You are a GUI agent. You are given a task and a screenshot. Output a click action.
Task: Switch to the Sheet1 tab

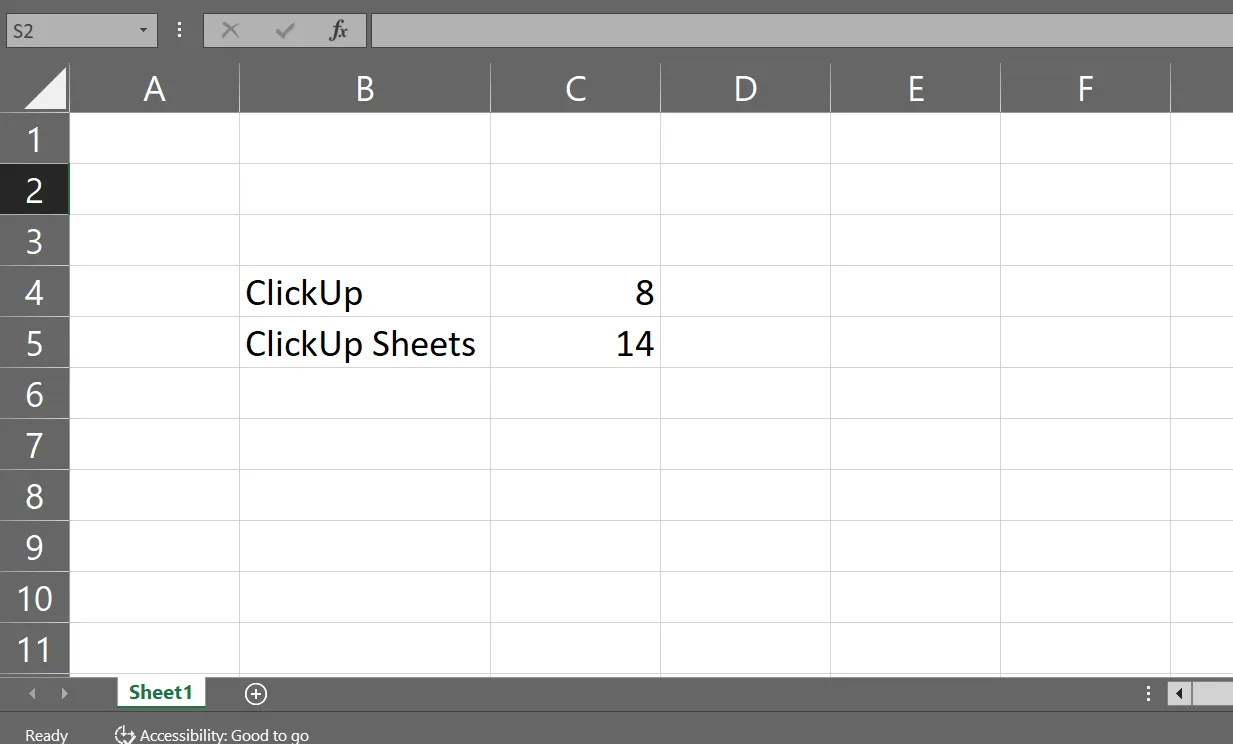point(161,692)
